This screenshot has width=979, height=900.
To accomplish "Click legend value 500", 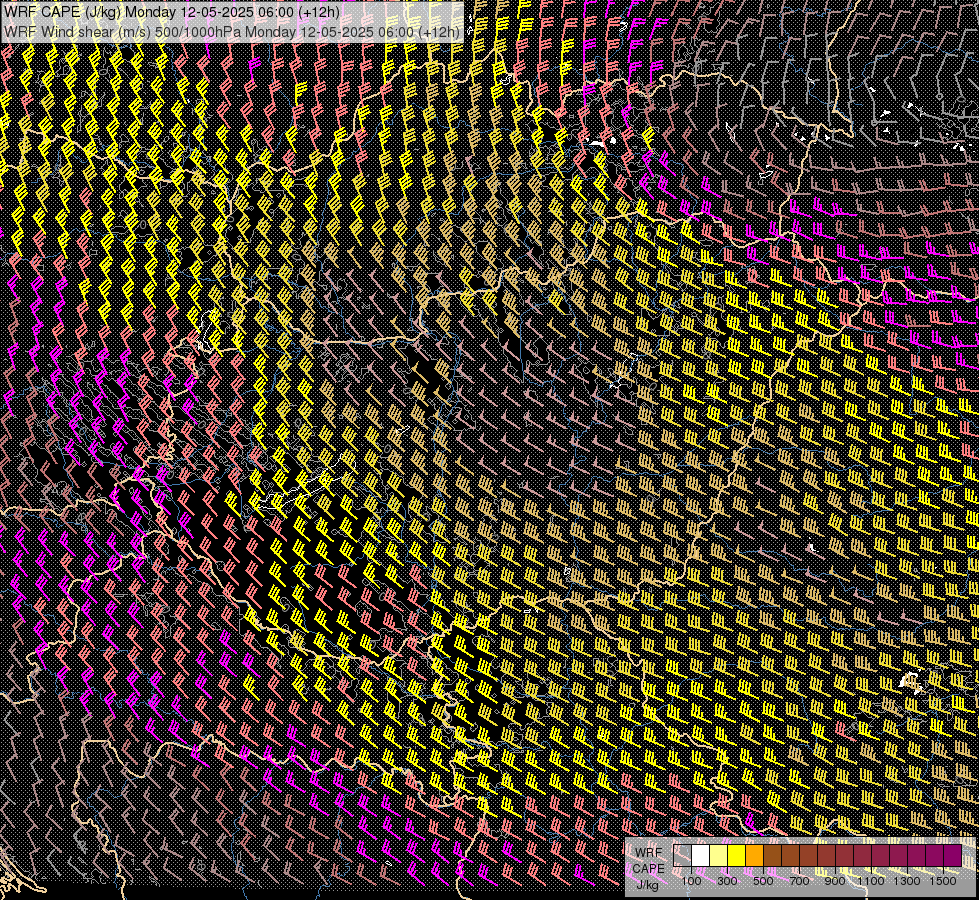I will point(763,881).
